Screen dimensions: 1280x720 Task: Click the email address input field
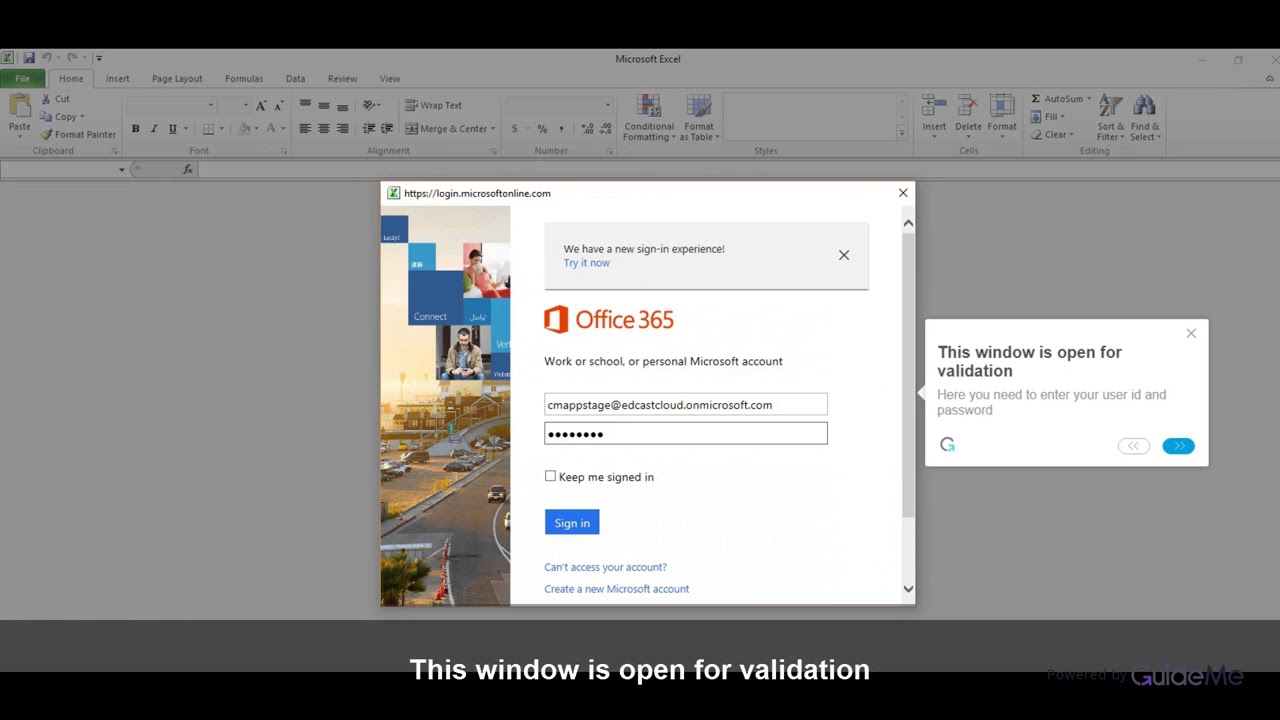(686, 404)
